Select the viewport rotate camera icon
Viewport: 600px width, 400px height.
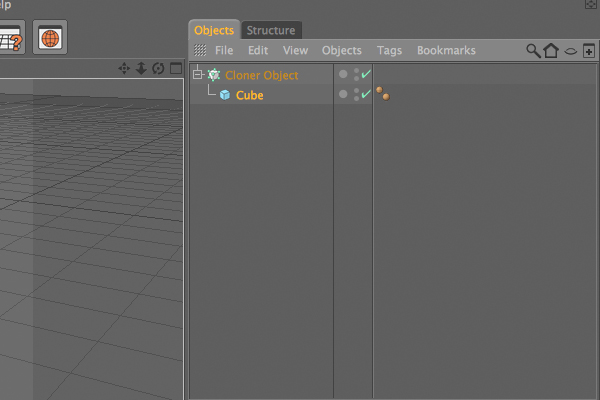click(x=158, y=69)
